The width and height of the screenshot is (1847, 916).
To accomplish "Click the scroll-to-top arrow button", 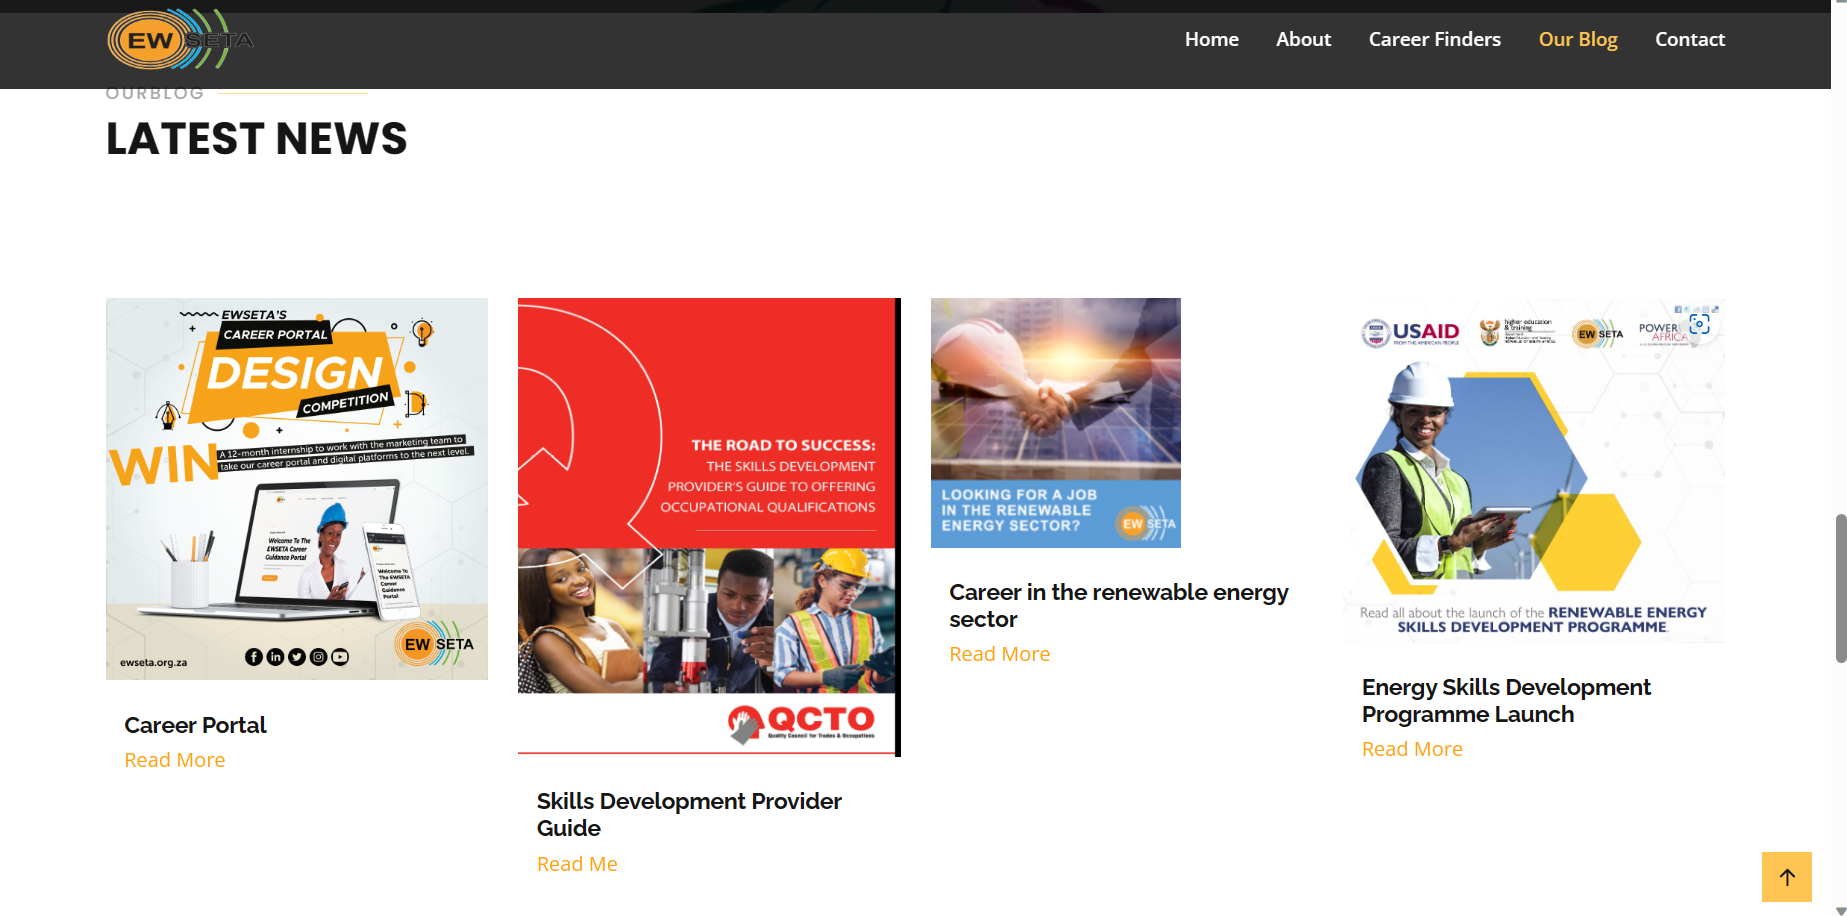I will [1786, 877].
